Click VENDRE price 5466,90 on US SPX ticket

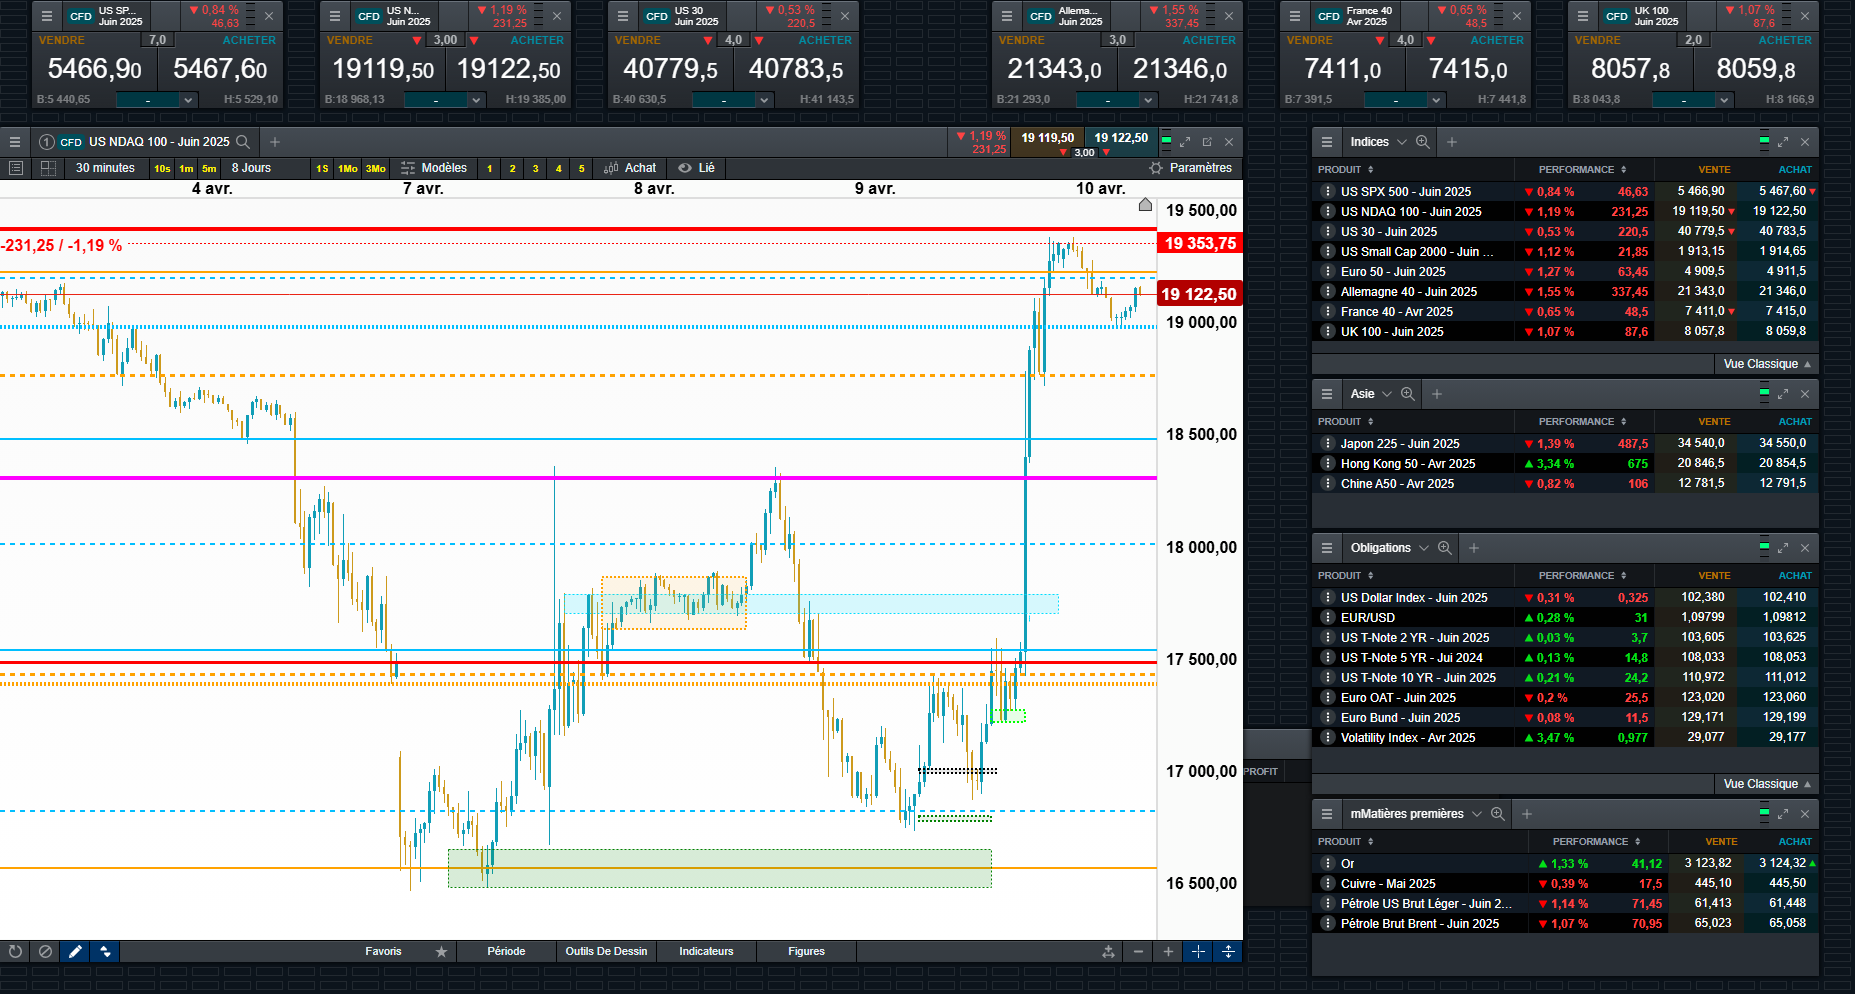click(x=95, y=69)
